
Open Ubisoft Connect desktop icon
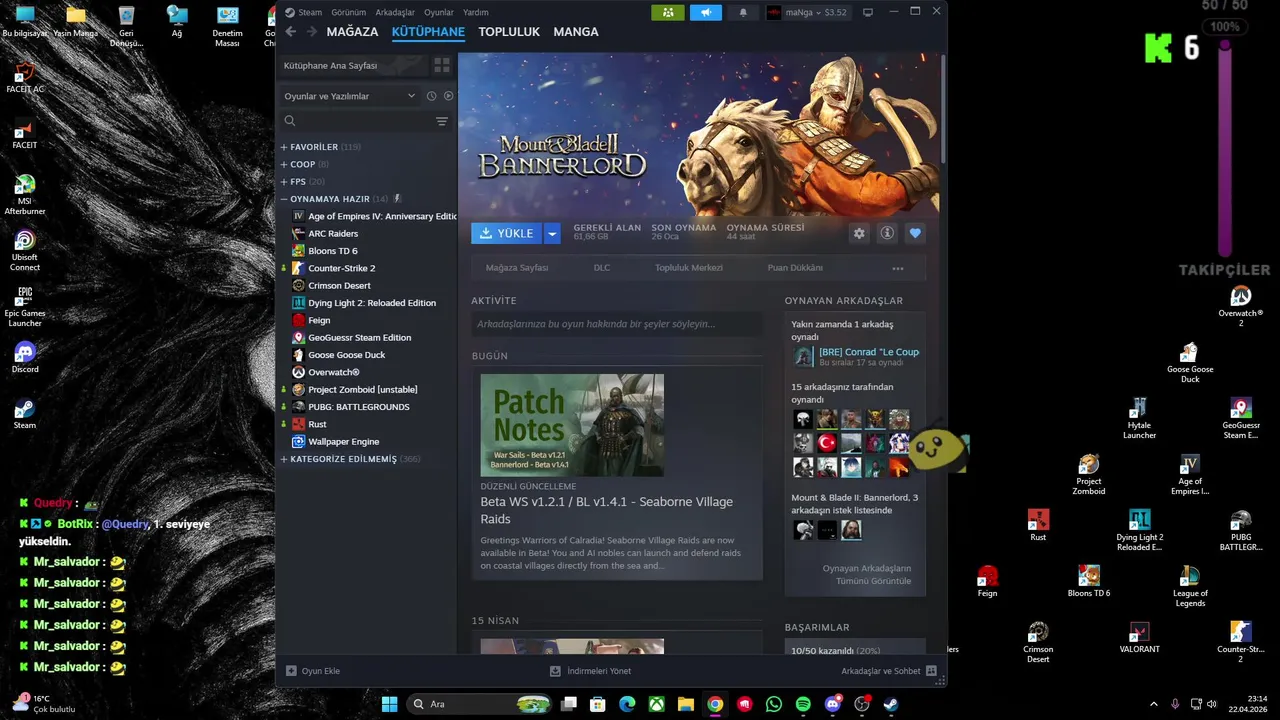click(25, 251)
